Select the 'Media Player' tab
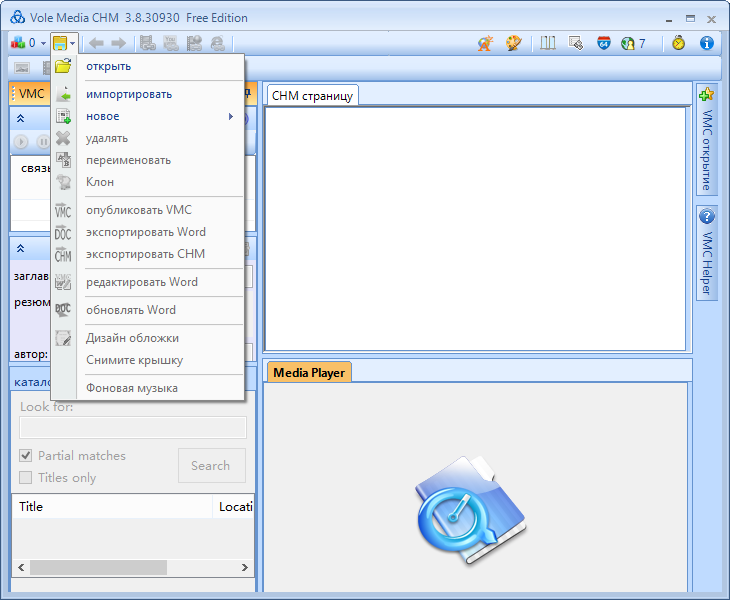The image size is (730, 600). (x=309, y=373)
